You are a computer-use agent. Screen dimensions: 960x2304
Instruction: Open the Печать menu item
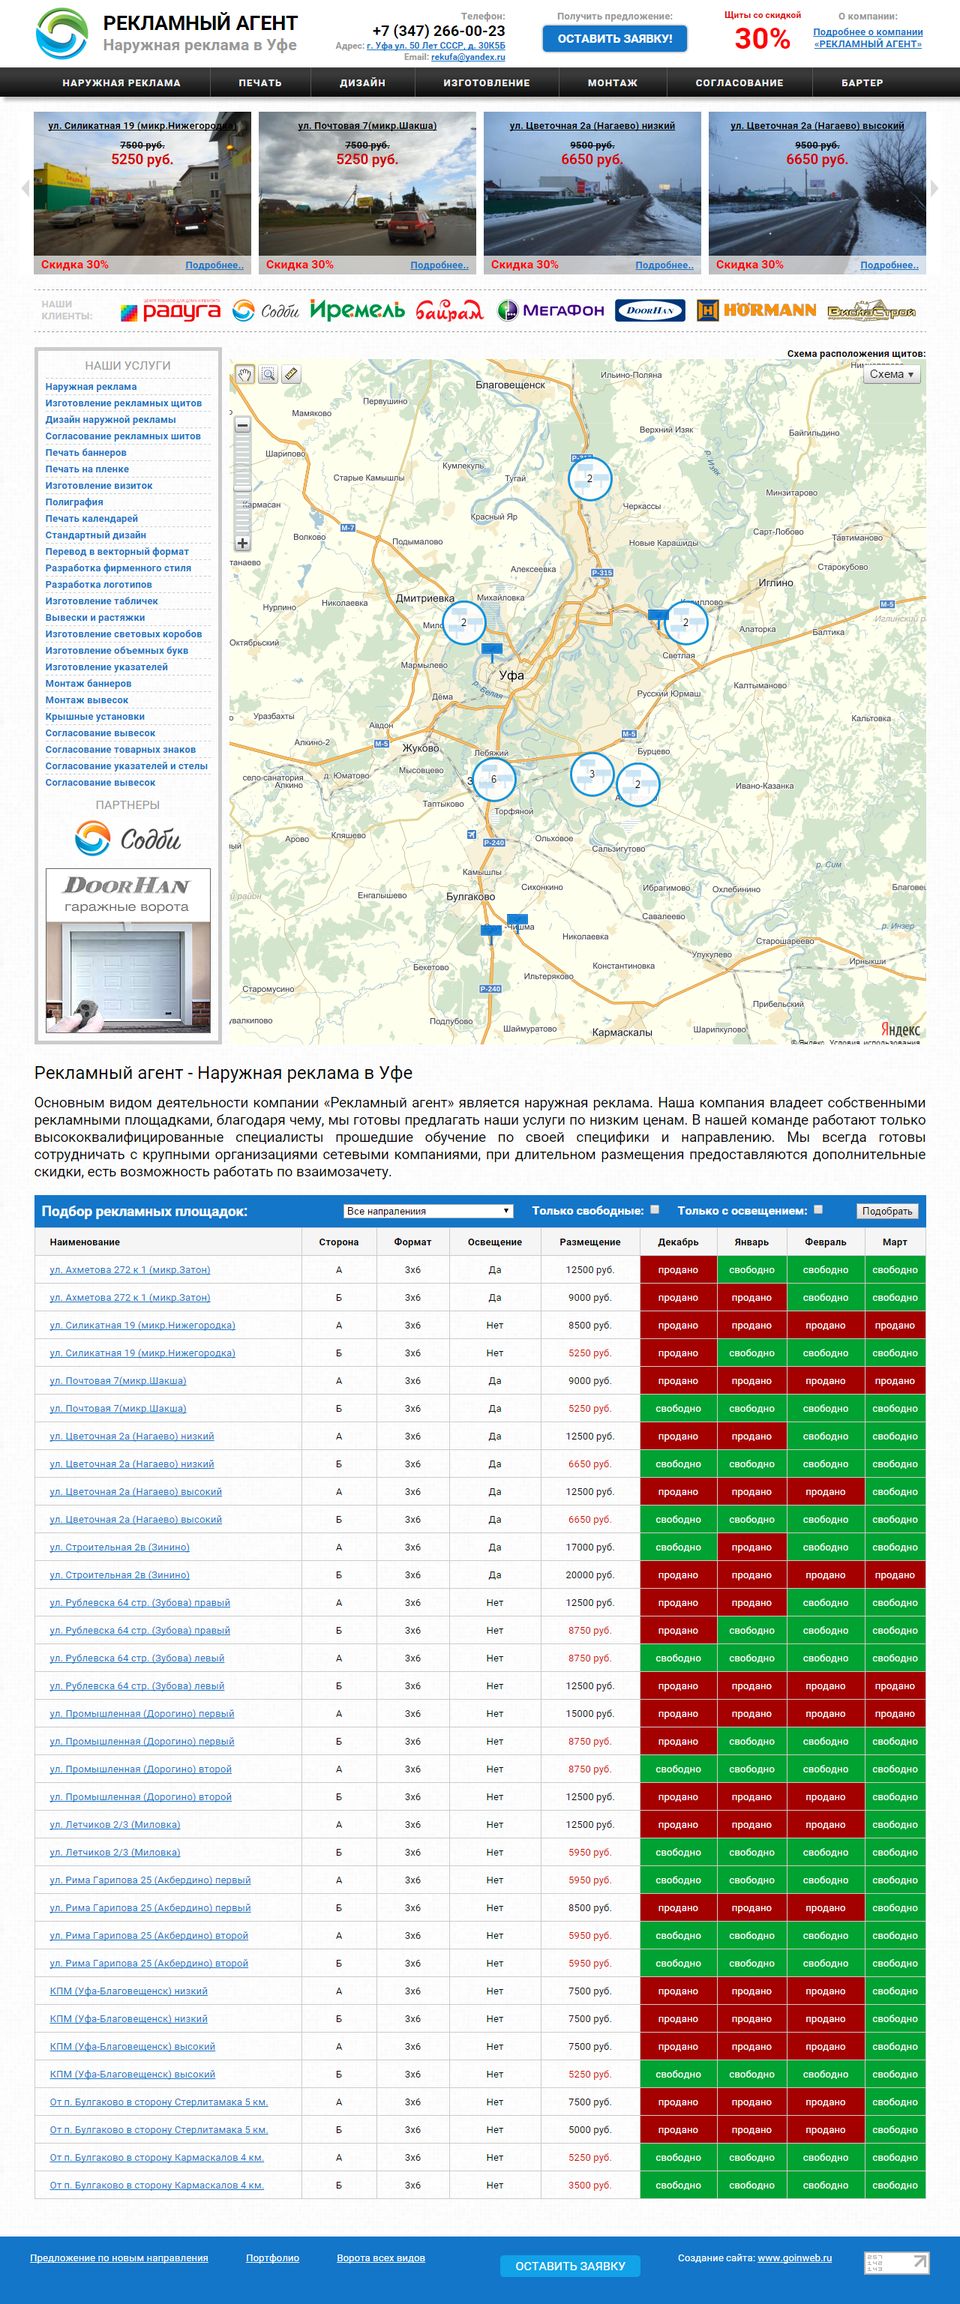click(x=260, y=83)
